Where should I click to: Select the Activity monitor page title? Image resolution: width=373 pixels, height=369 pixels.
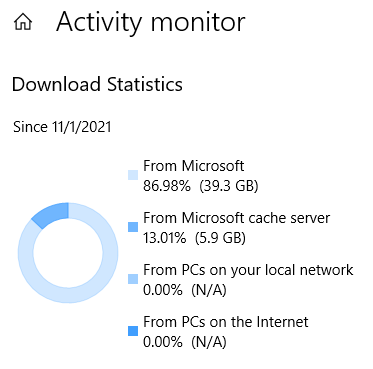151,23
